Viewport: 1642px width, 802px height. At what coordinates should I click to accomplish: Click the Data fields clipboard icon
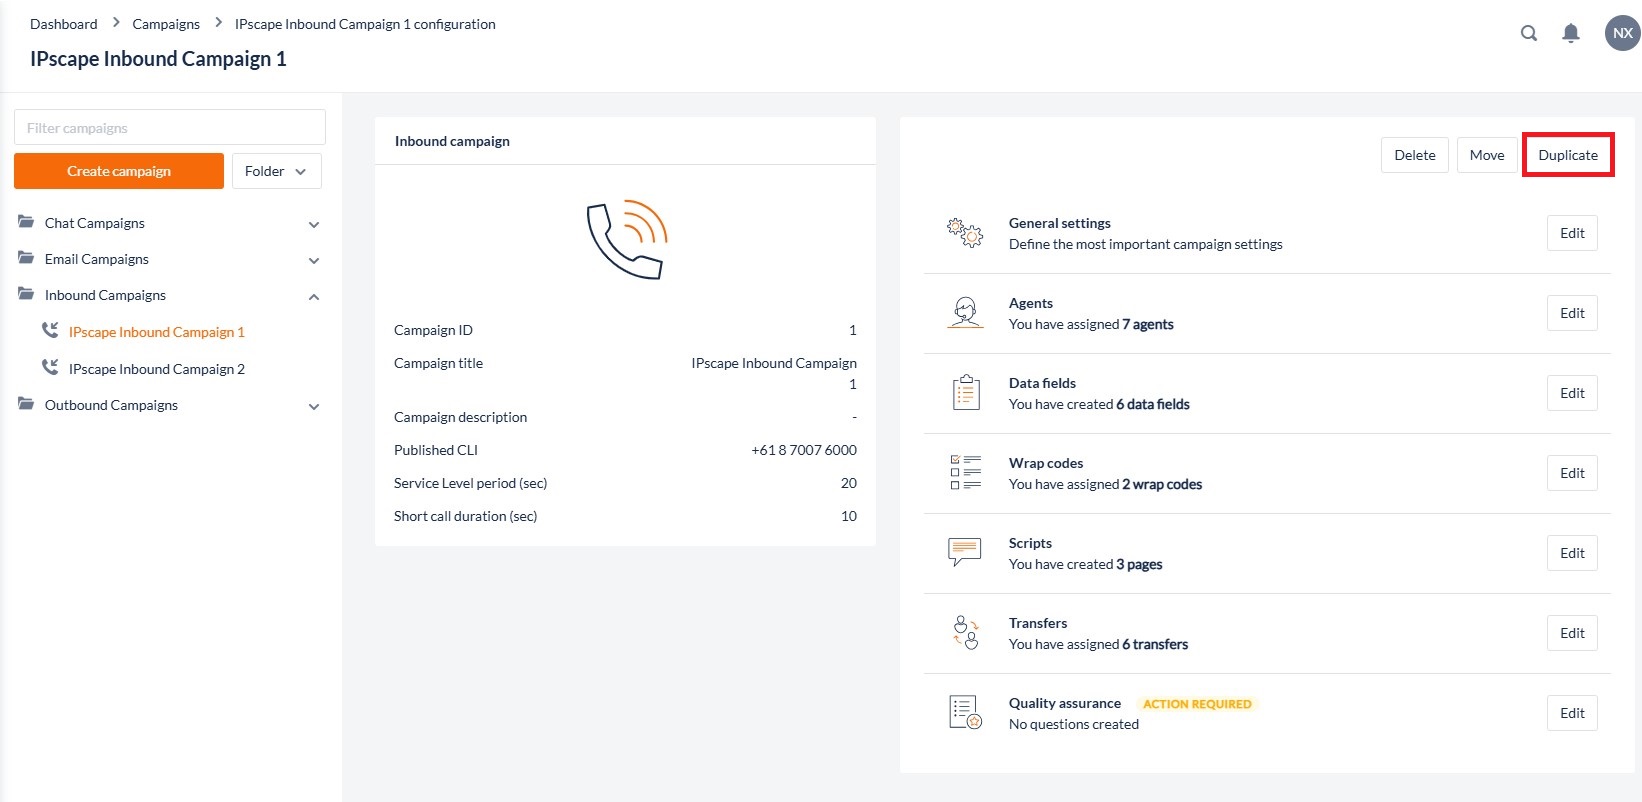pyautogui.click(x=965, y=393)
